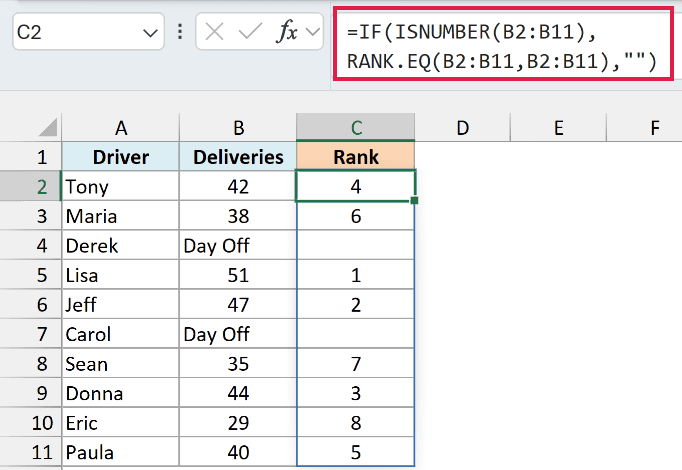Select row 5 header

31,275
